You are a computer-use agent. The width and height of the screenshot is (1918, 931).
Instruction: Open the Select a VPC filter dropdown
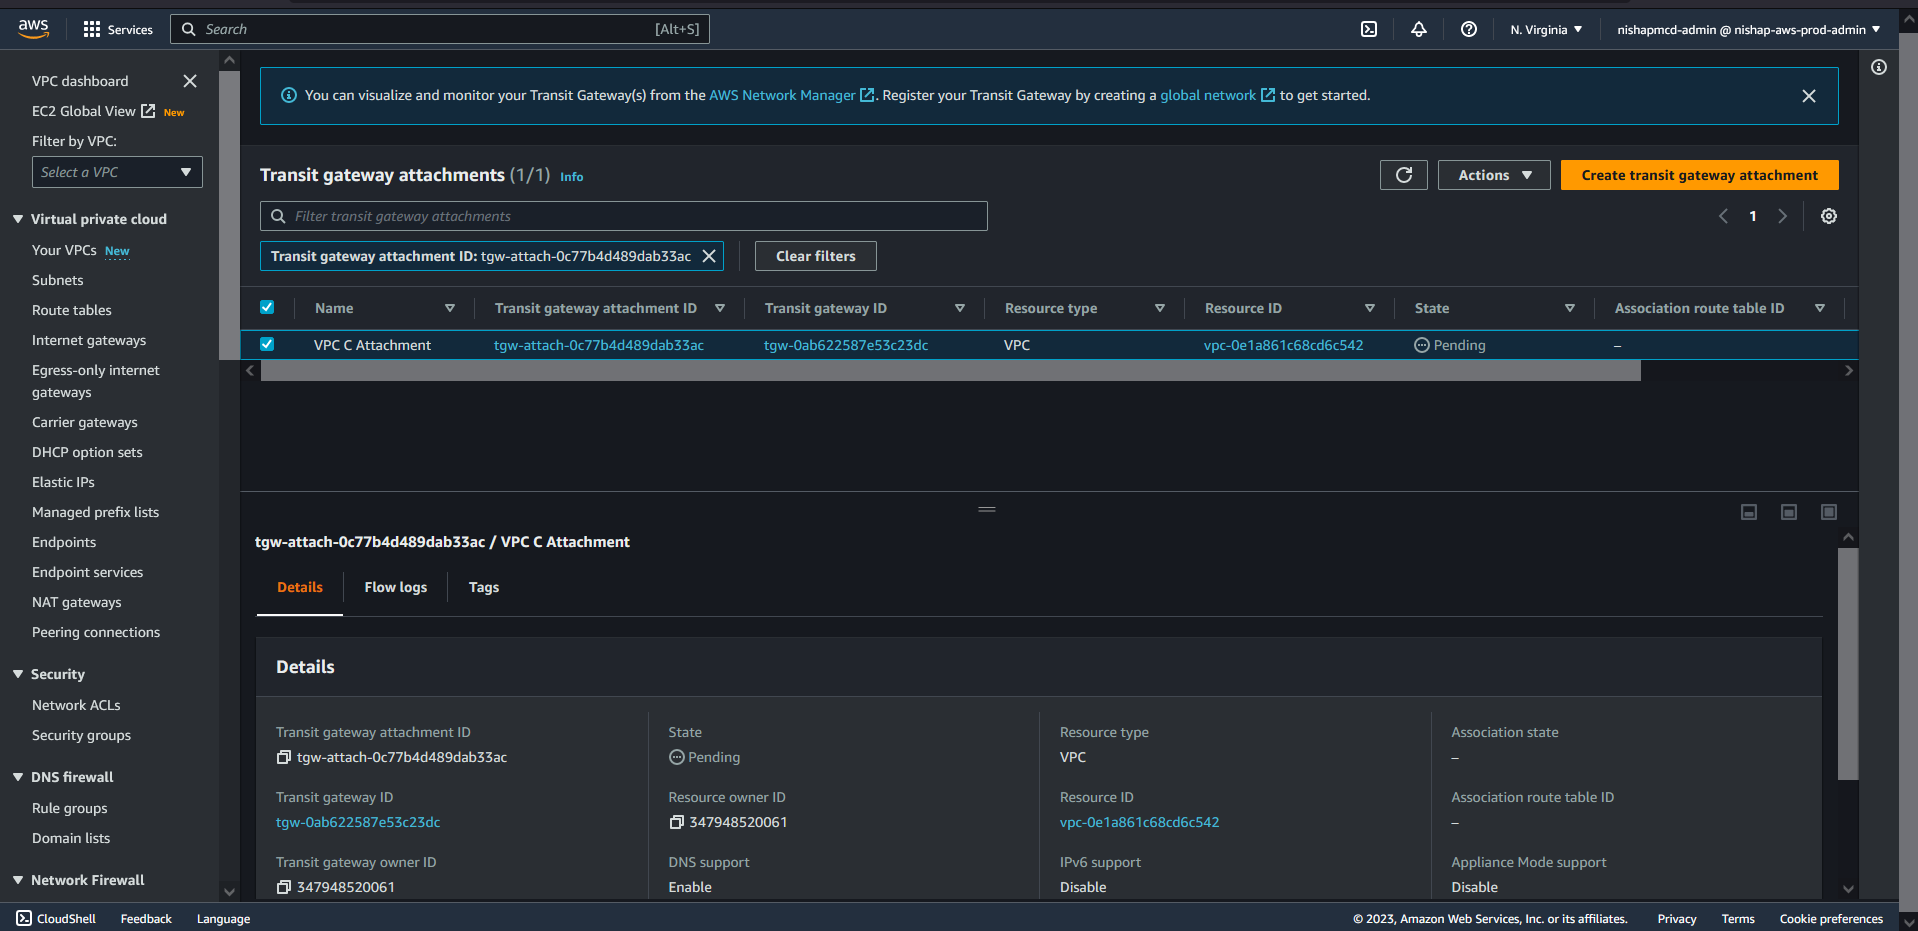pos(117,172)
